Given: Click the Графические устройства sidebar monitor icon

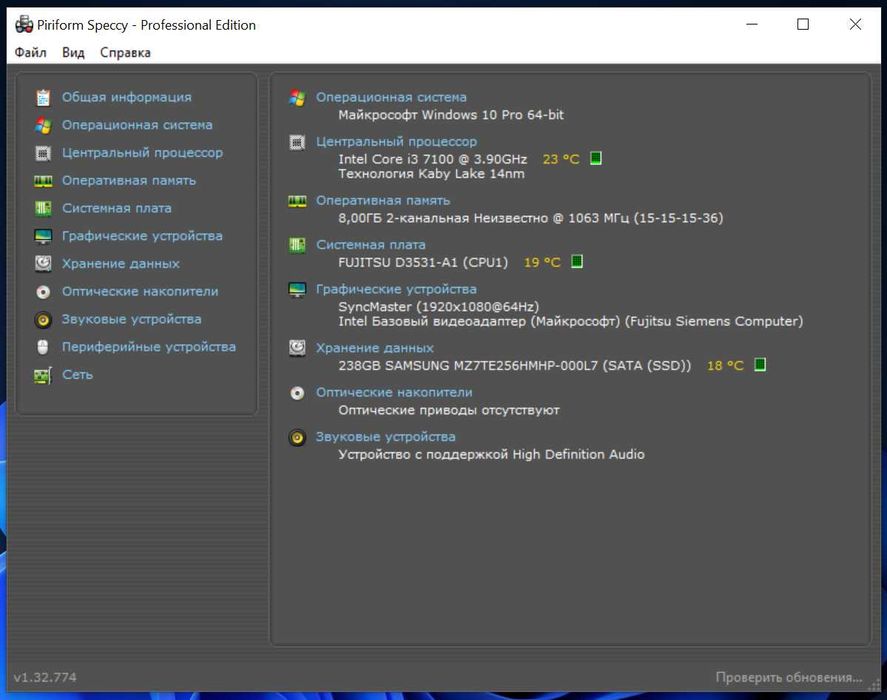Looking at the screenshot, I should tap(43, 236).
